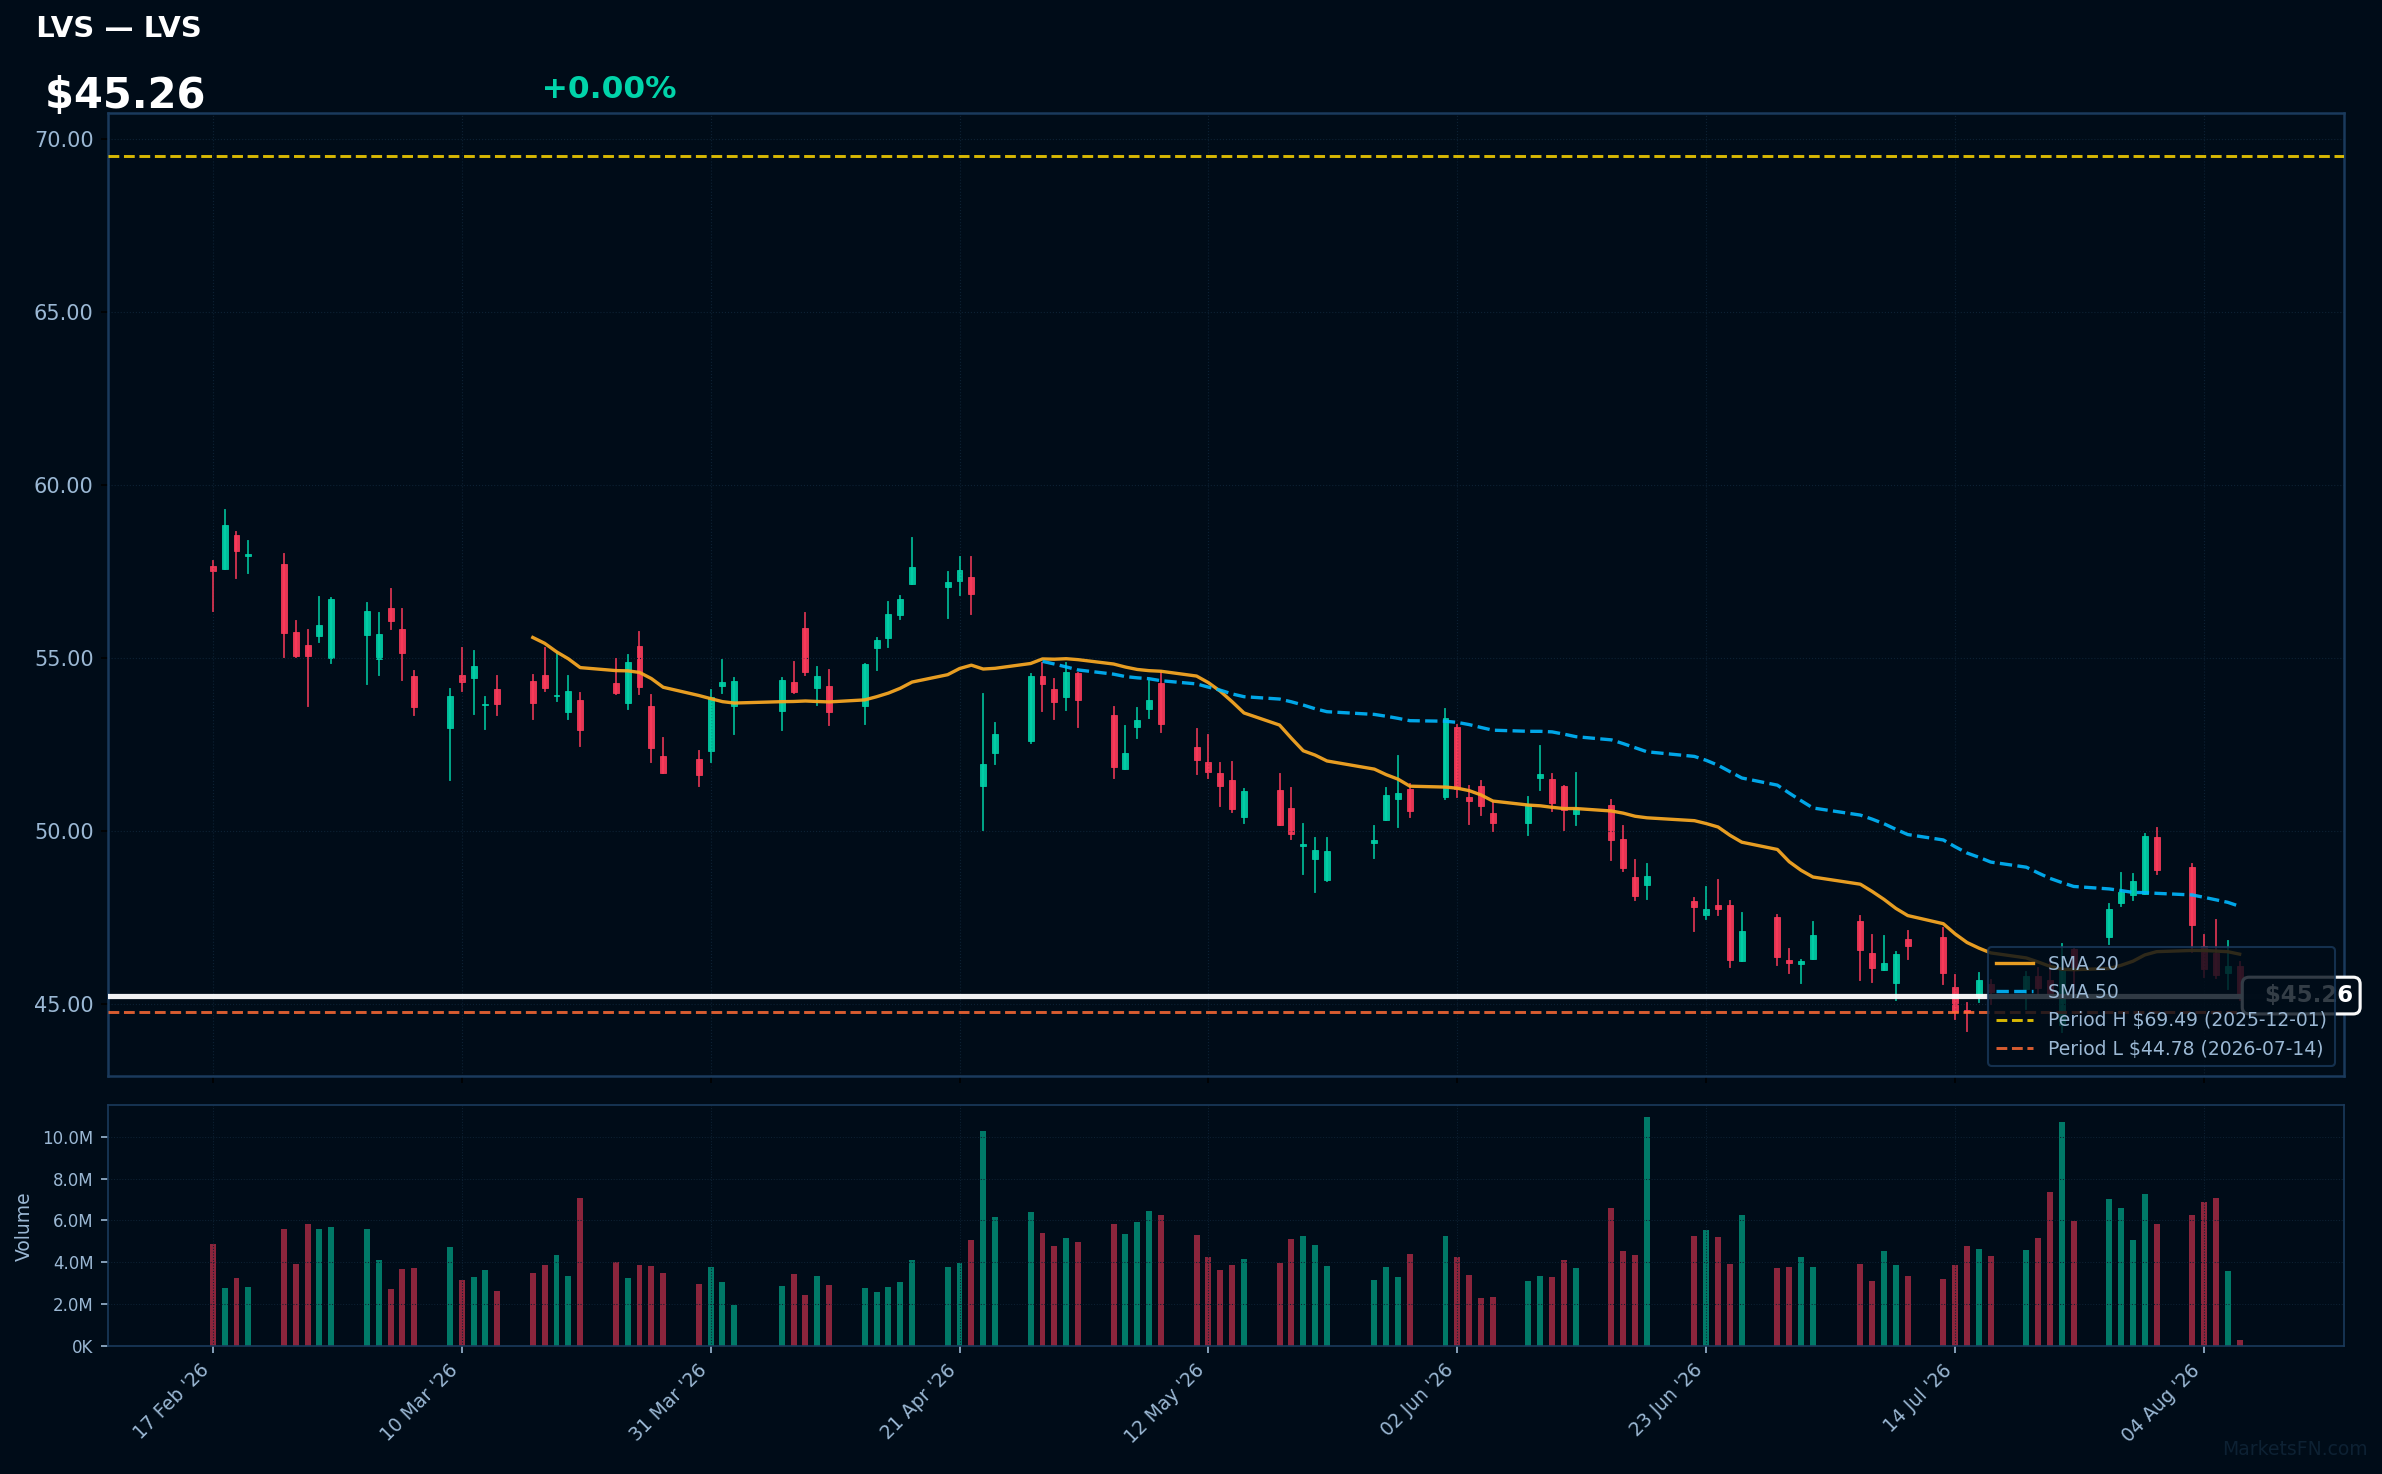Click the 0K volume axis label
The image size is (2382, 1474).
pos(82,1347)
